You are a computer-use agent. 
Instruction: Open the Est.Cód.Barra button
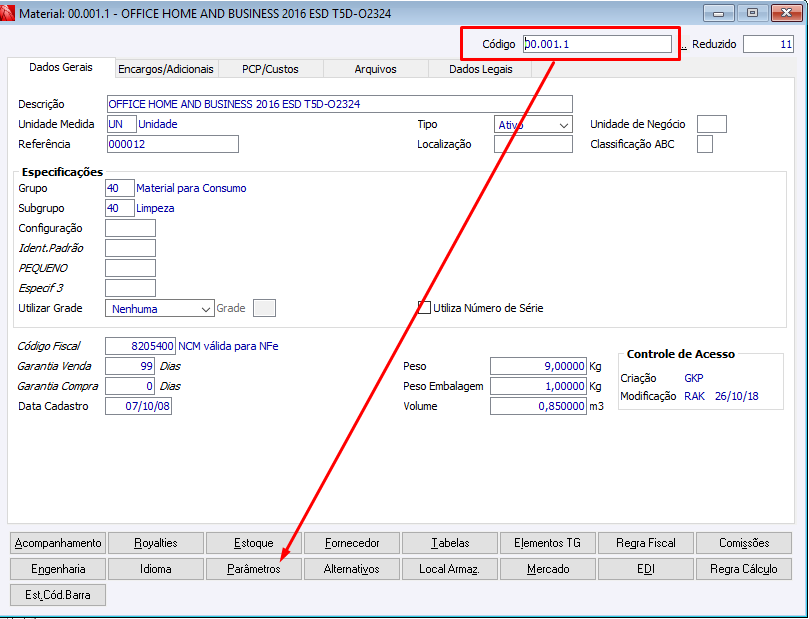coord(58,595)
